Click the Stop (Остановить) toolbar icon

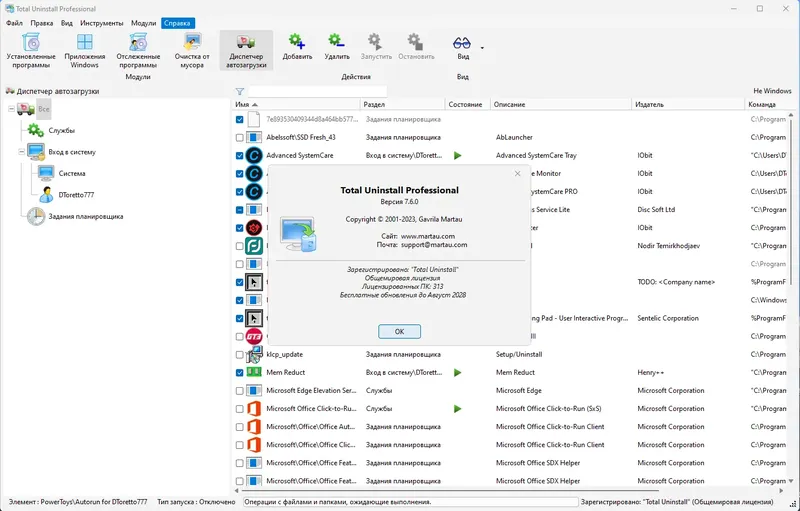(x=415, y=41)
